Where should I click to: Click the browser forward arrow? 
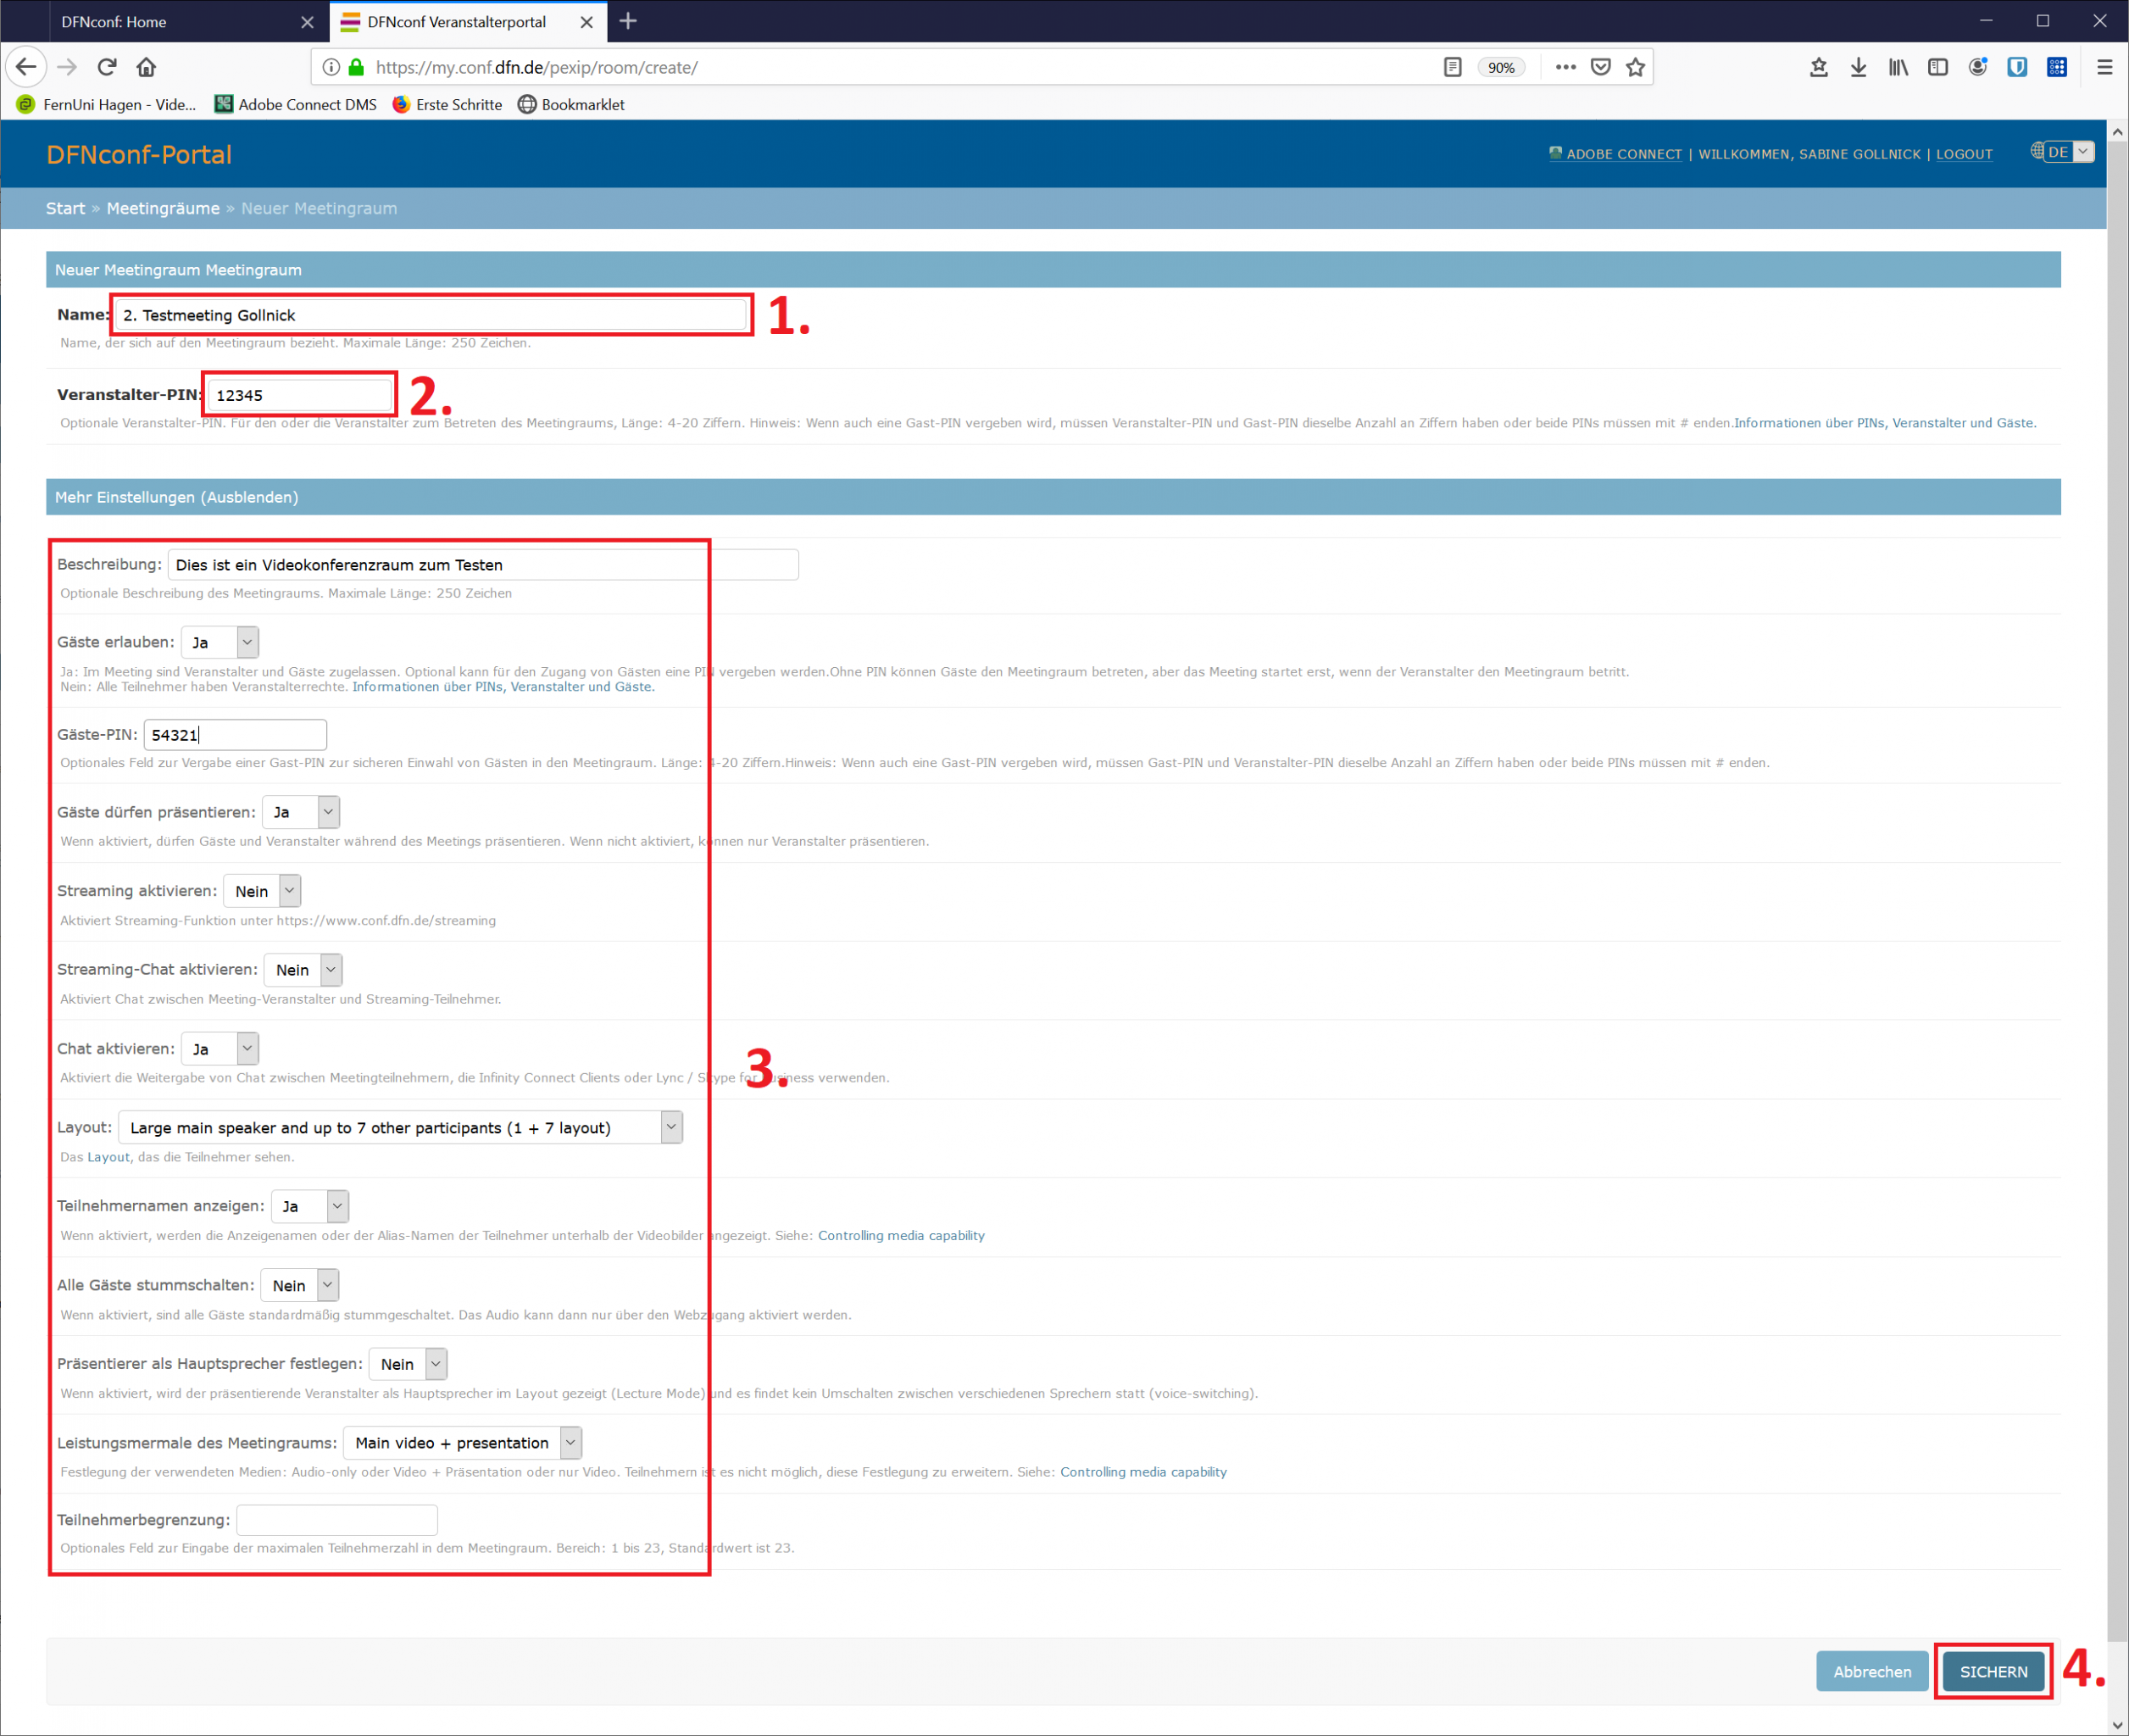point(67,67)
